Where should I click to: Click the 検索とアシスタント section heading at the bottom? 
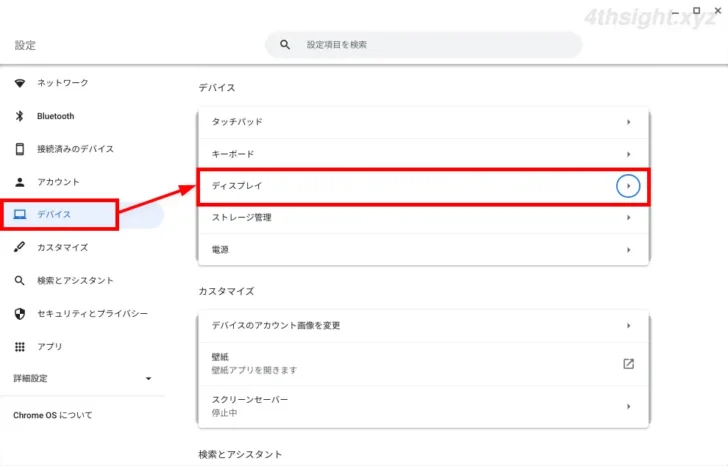pos(240,454)
